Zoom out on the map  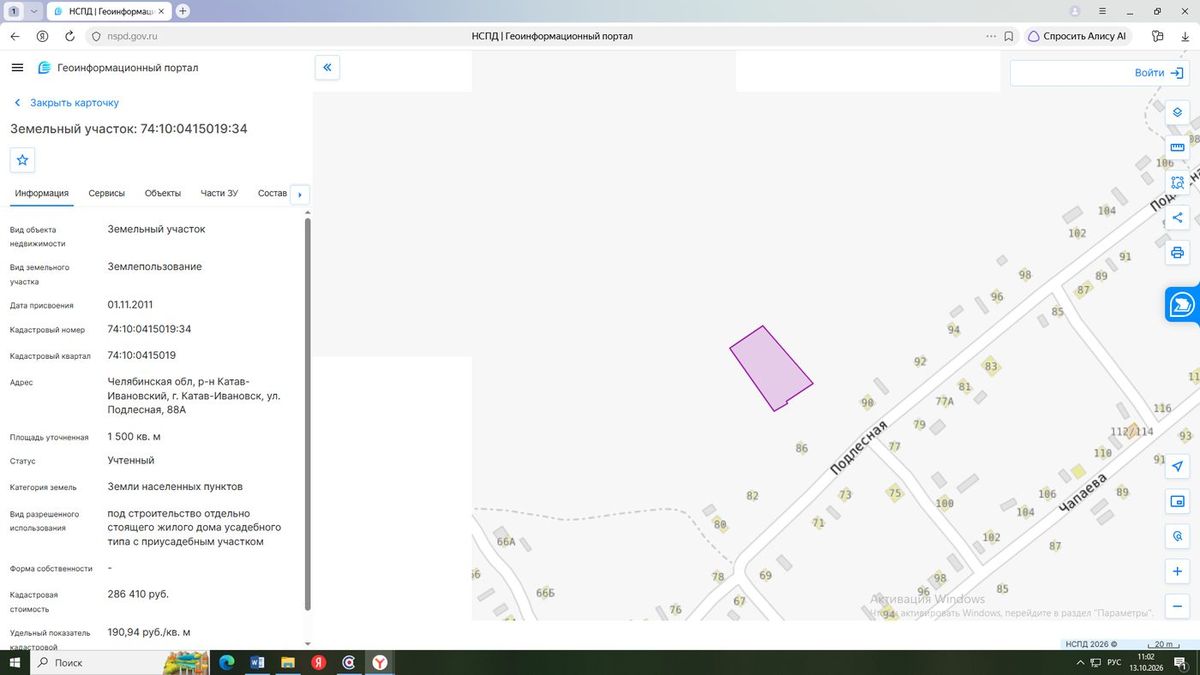tap(1178, 606)
